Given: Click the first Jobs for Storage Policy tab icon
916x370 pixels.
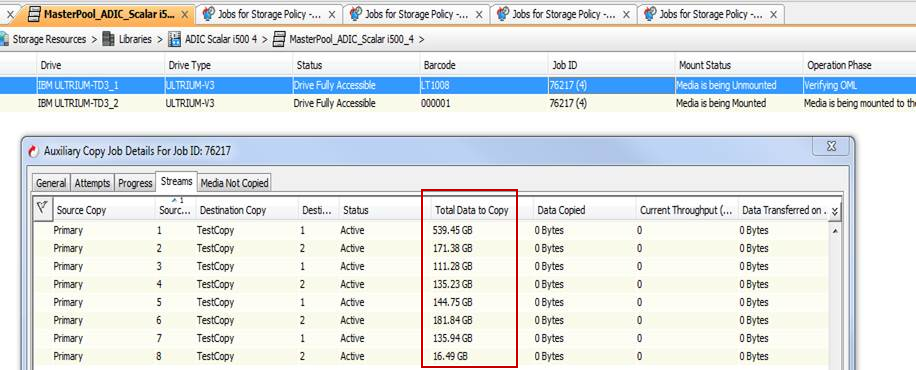Looking at the screenshot, I should tap(208, 14).
